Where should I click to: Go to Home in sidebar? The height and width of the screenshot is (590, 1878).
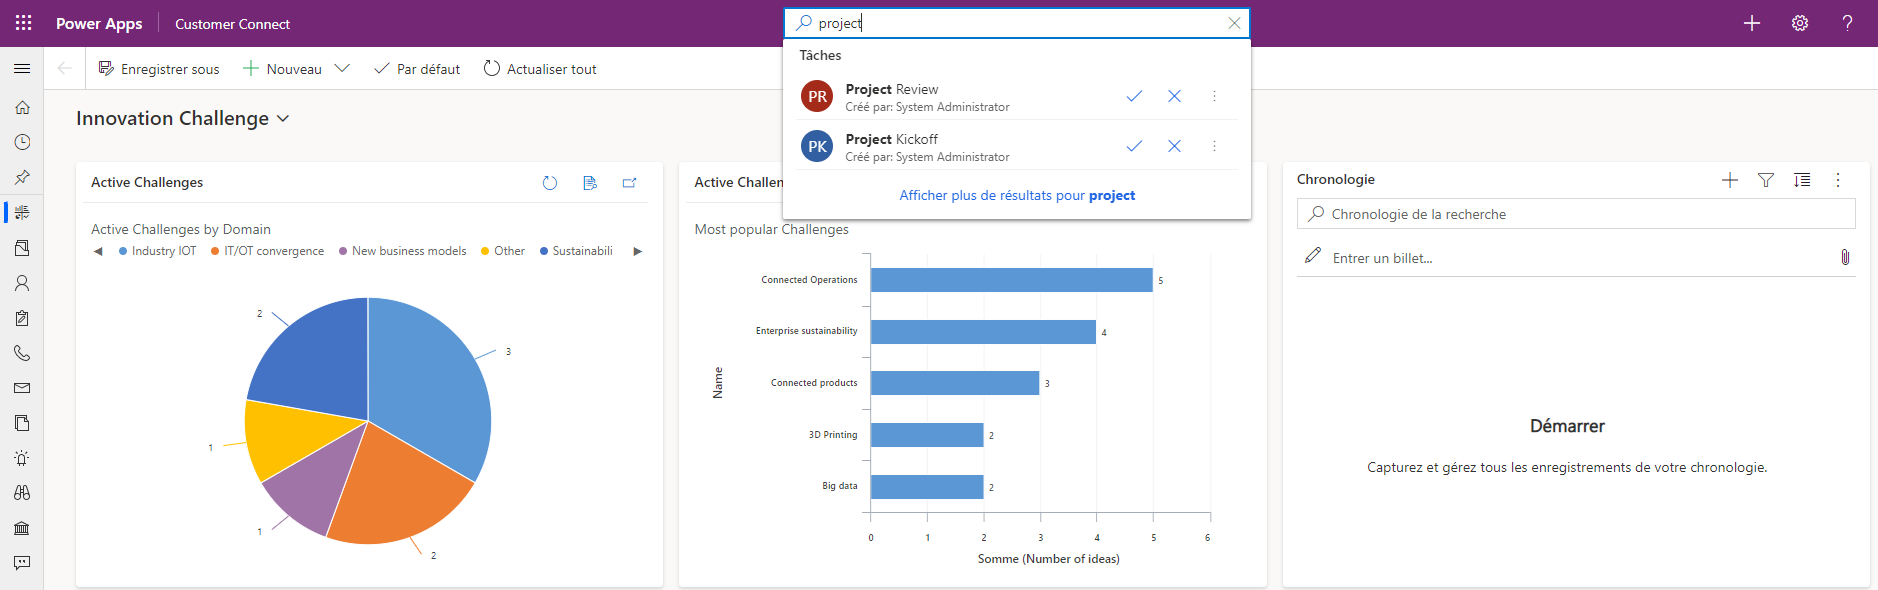tap(22, 107)
